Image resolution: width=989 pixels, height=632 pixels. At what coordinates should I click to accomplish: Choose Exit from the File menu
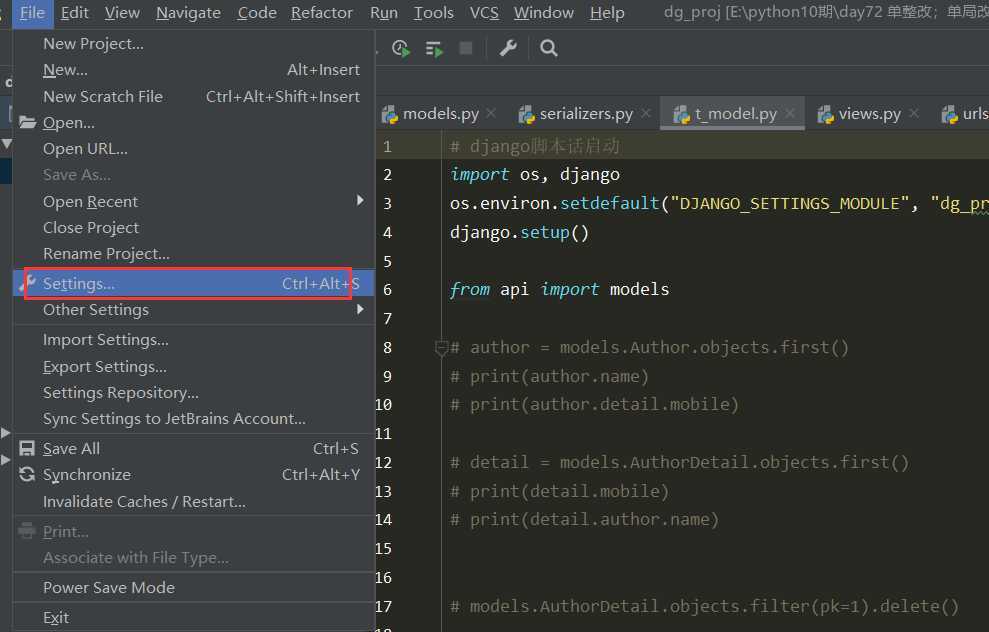(194, 617)
